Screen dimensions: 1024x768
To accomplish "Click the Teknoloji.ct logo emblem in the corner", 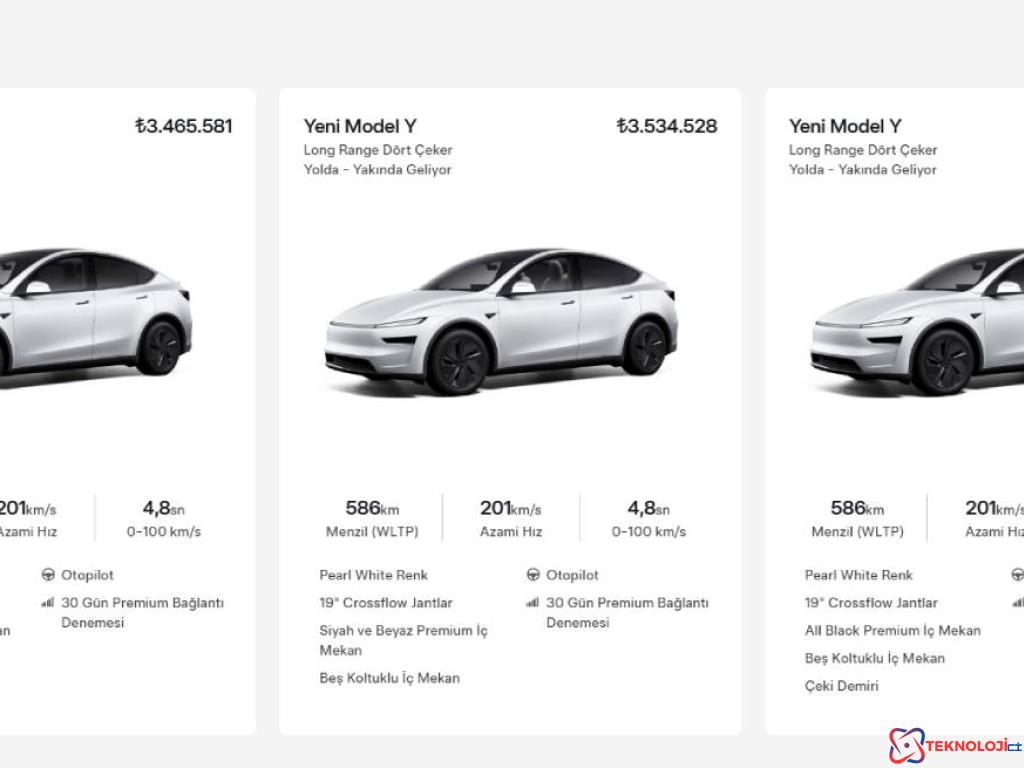I will (906, 743).
